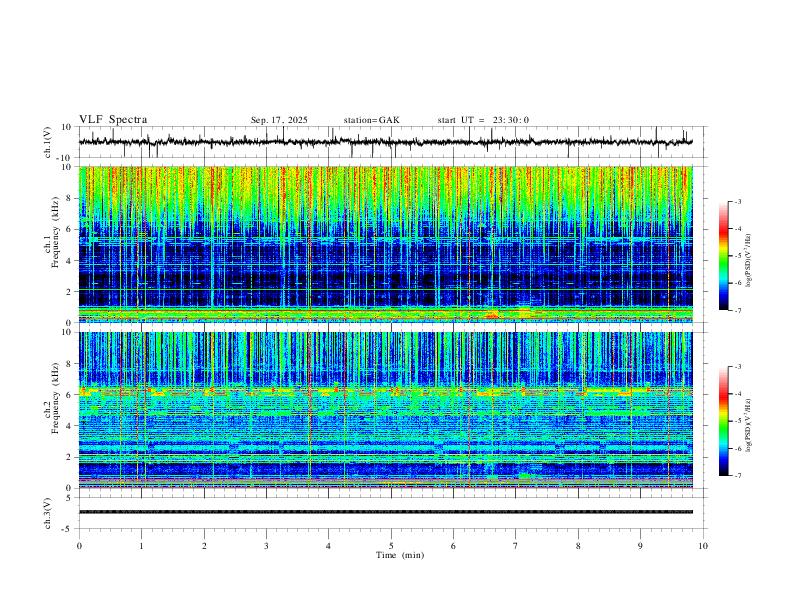
Task: Click the ch.1 spectrogram panel
Action: point(385,244)
